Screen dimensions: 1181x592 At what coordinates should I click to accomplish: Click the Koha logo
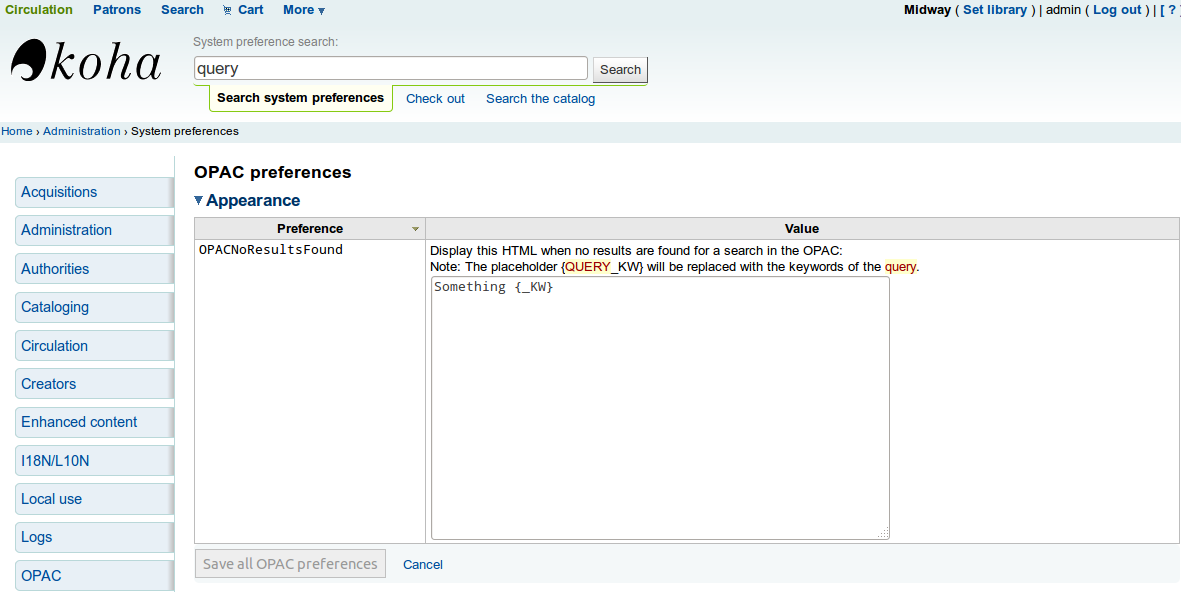click(86, 62)
